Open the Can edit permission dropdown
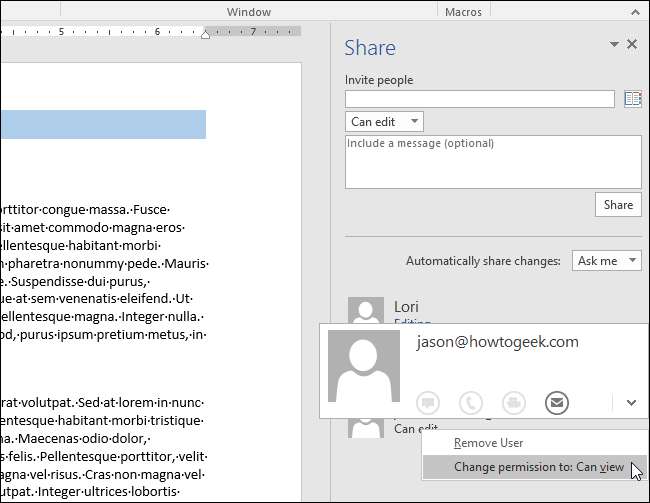Screen dimensions: 650x503 pos(384,122)
